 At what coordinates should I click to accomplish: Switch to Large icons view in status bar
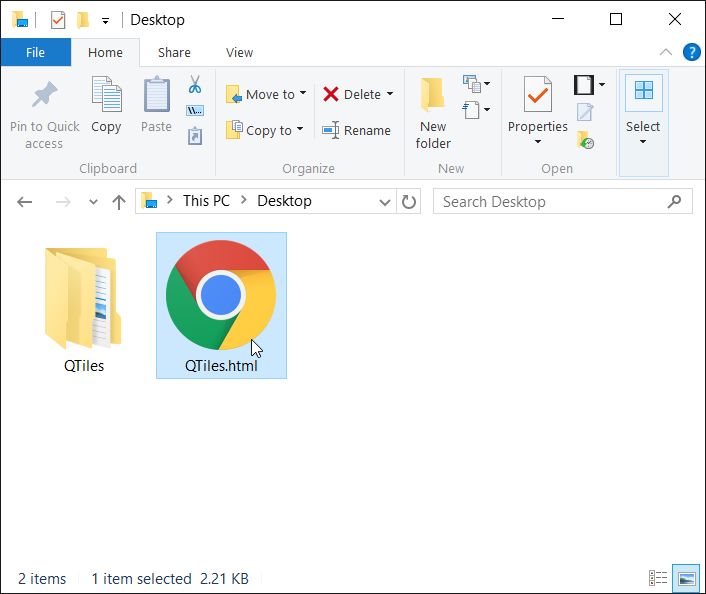pyautogui.click(x=685, y=578)
